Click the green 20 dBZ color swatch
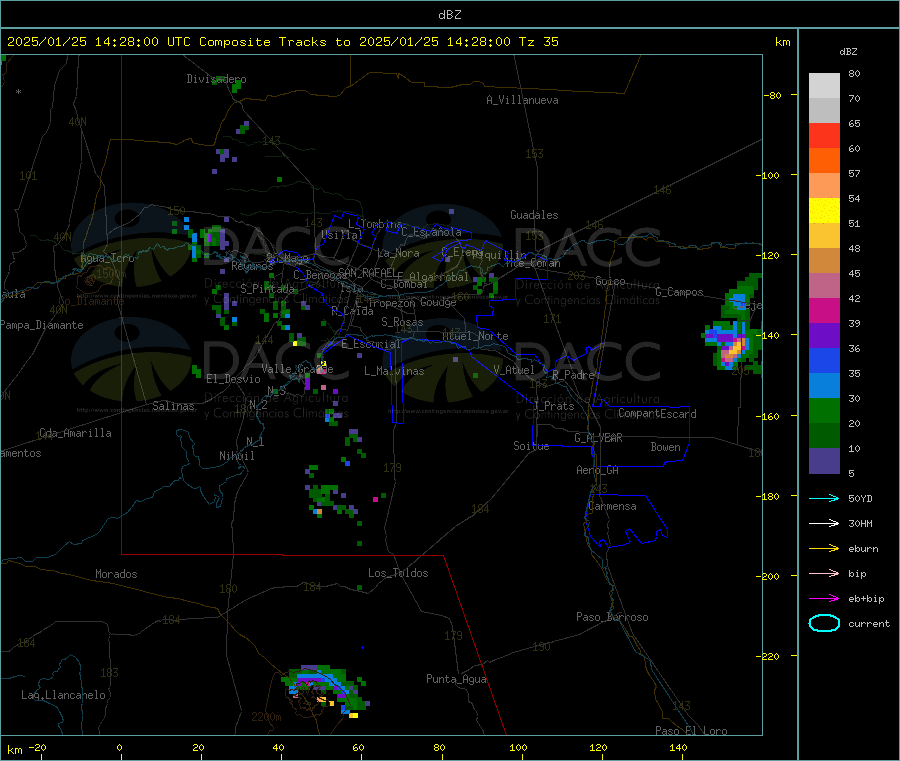Screen dimensions: 900x761 tap(824, 410)
